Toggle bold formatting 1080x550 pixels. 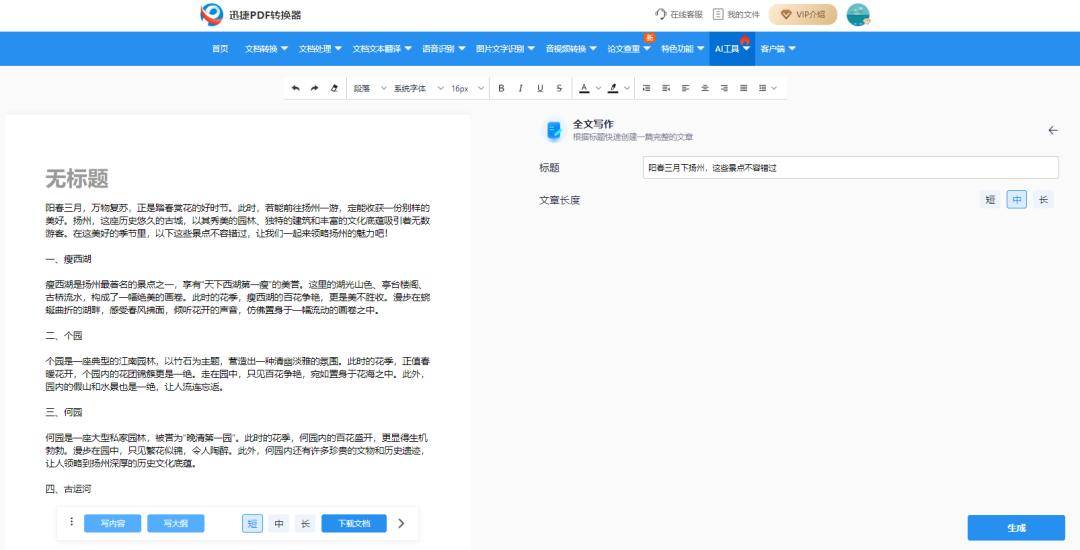(501, 88)
